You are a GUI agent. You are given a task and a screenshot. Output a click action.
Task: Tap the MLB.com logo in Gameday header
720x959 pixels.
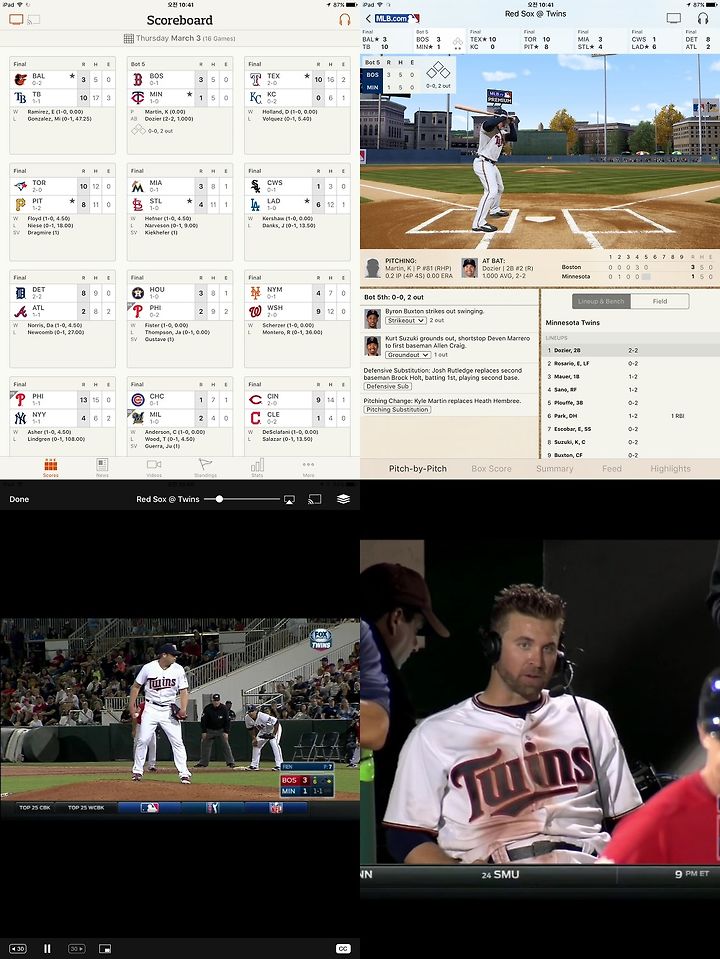click(396, 18)
